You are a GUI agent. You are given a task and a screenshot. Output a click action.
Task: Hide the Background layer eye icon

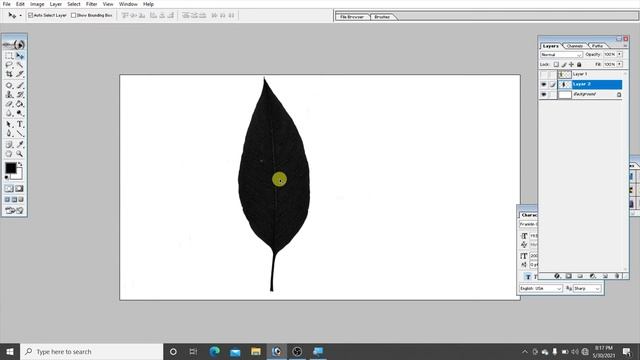[543, 94]
